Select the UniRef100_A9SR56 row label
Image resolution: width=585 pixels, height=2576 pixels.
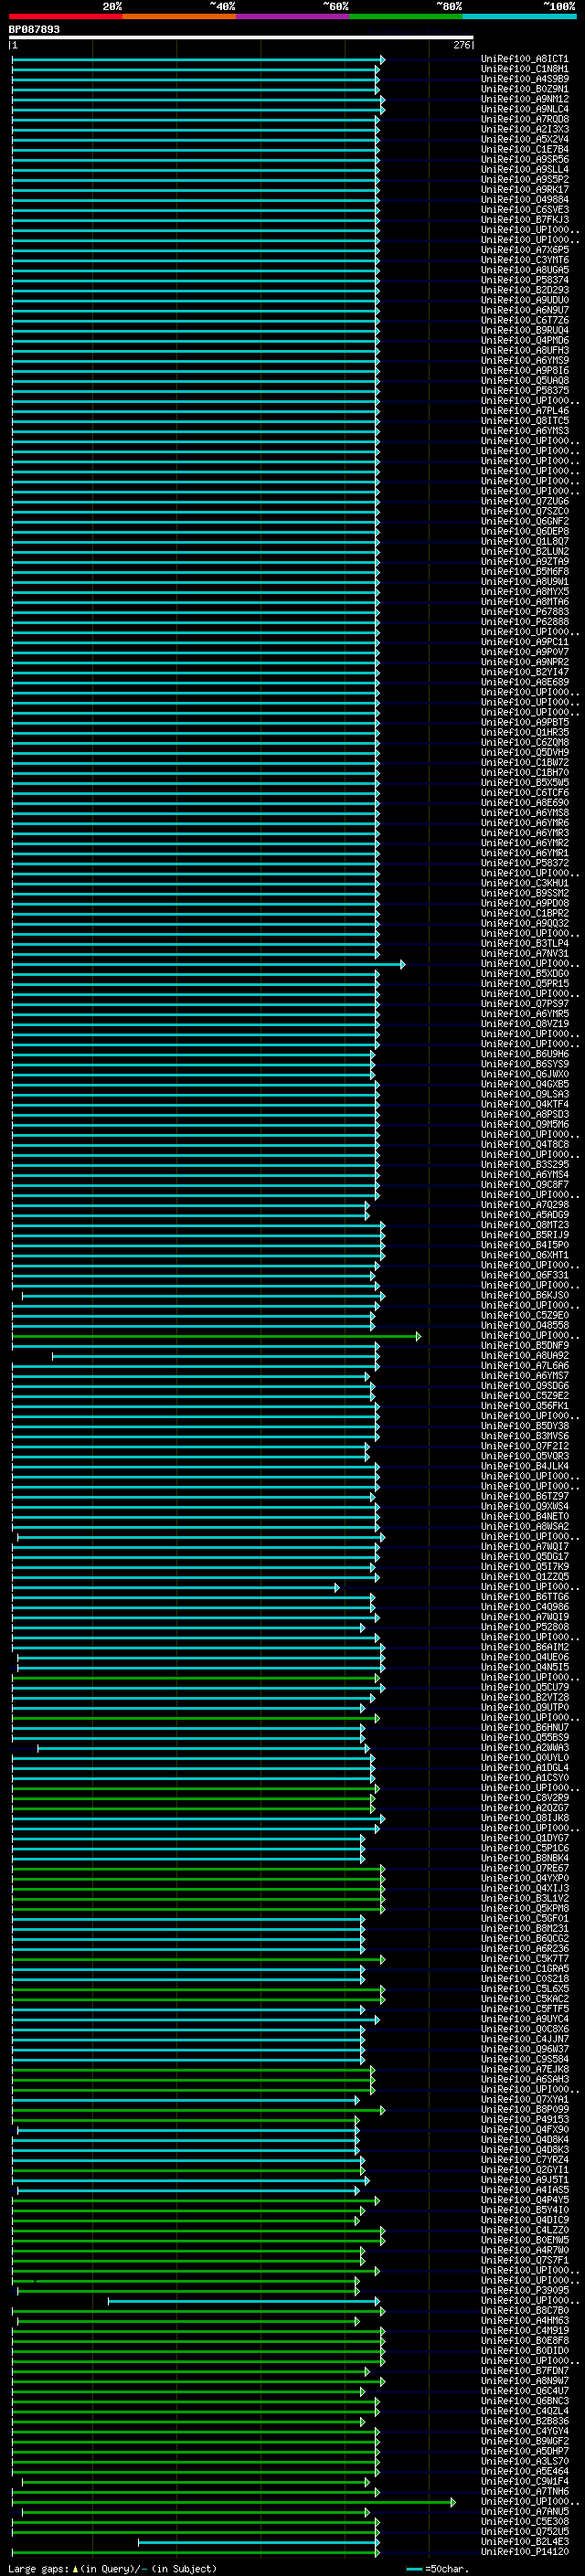pos(525,159)
